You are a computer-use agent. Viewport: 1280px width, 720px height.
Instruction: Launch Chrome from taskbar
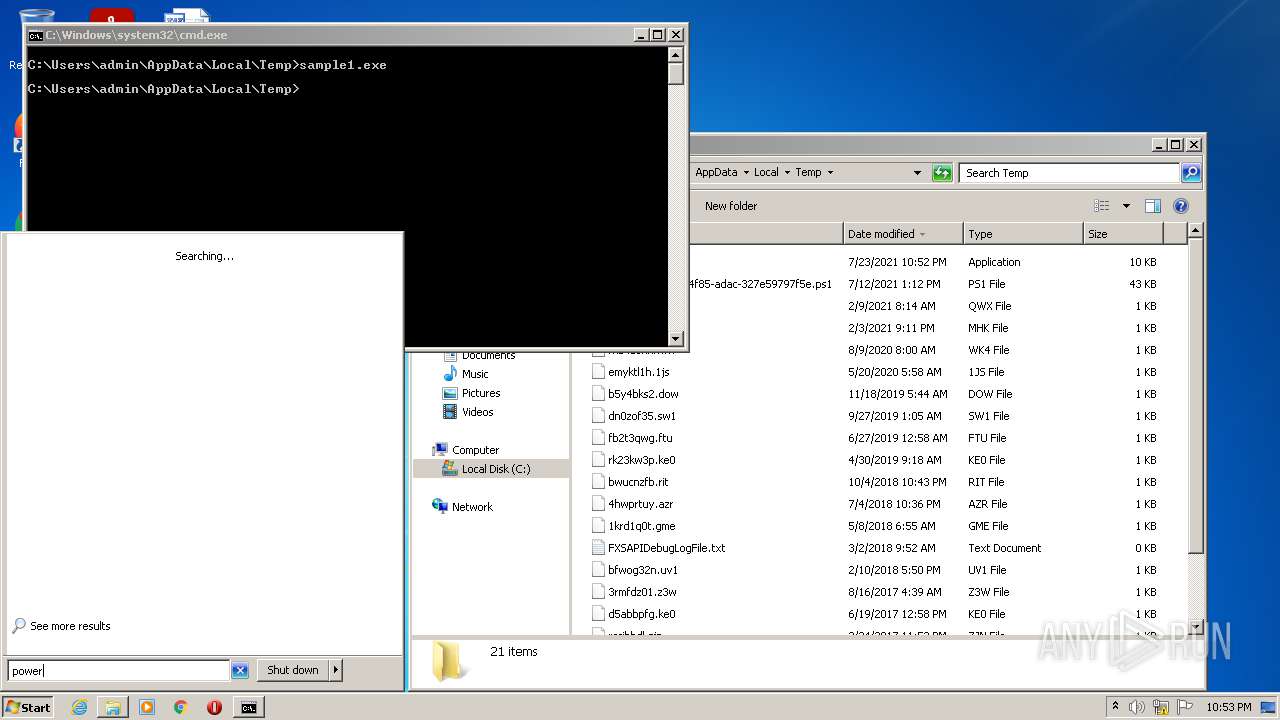(x=181, y=707)
